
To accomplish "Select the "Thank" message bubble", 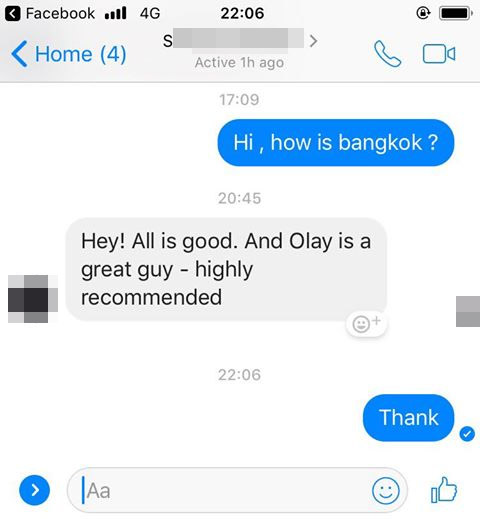I will point(408,417).
